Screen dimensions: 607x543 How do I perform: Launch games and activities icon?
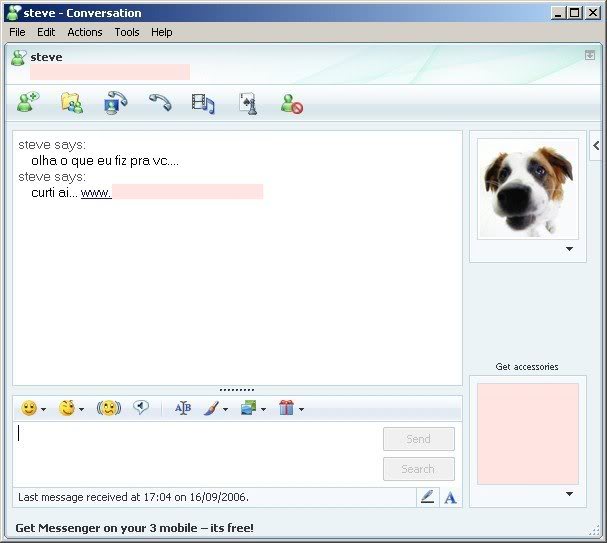(x=248, y=103)
